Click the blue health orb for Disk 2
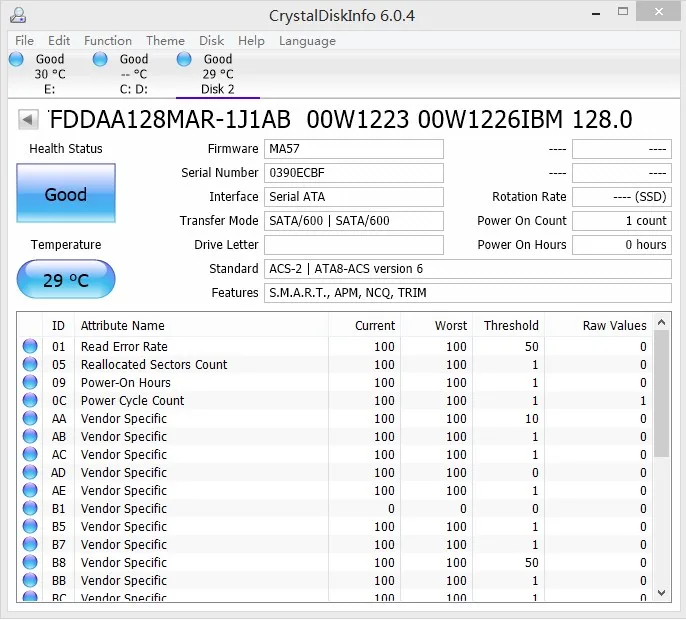 click(184, 59)
